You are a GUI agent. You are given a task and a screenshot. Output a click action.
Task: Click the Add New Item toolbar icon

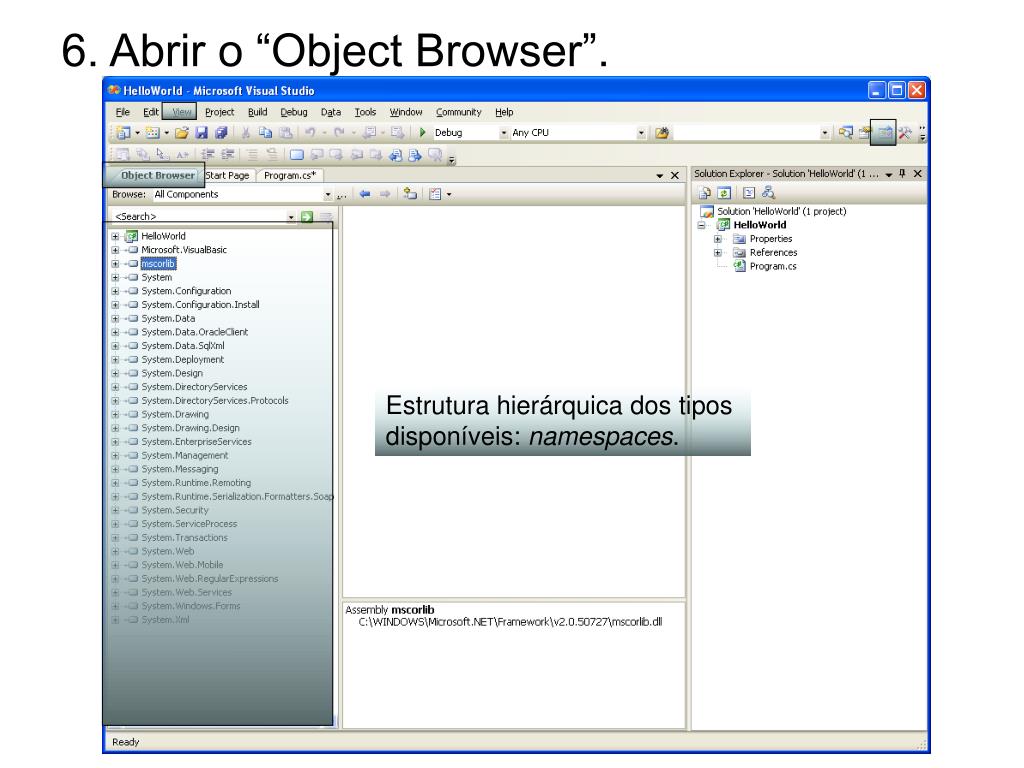point(152,133)
